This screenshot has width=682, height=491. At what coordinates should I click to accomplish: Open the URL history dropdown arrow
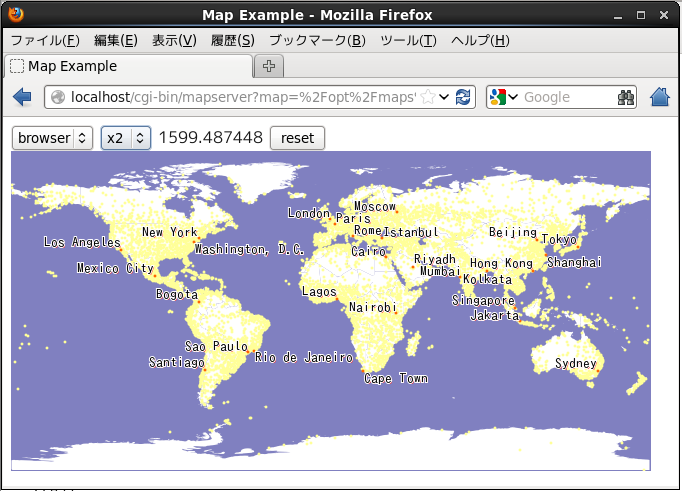coord(445,97)
